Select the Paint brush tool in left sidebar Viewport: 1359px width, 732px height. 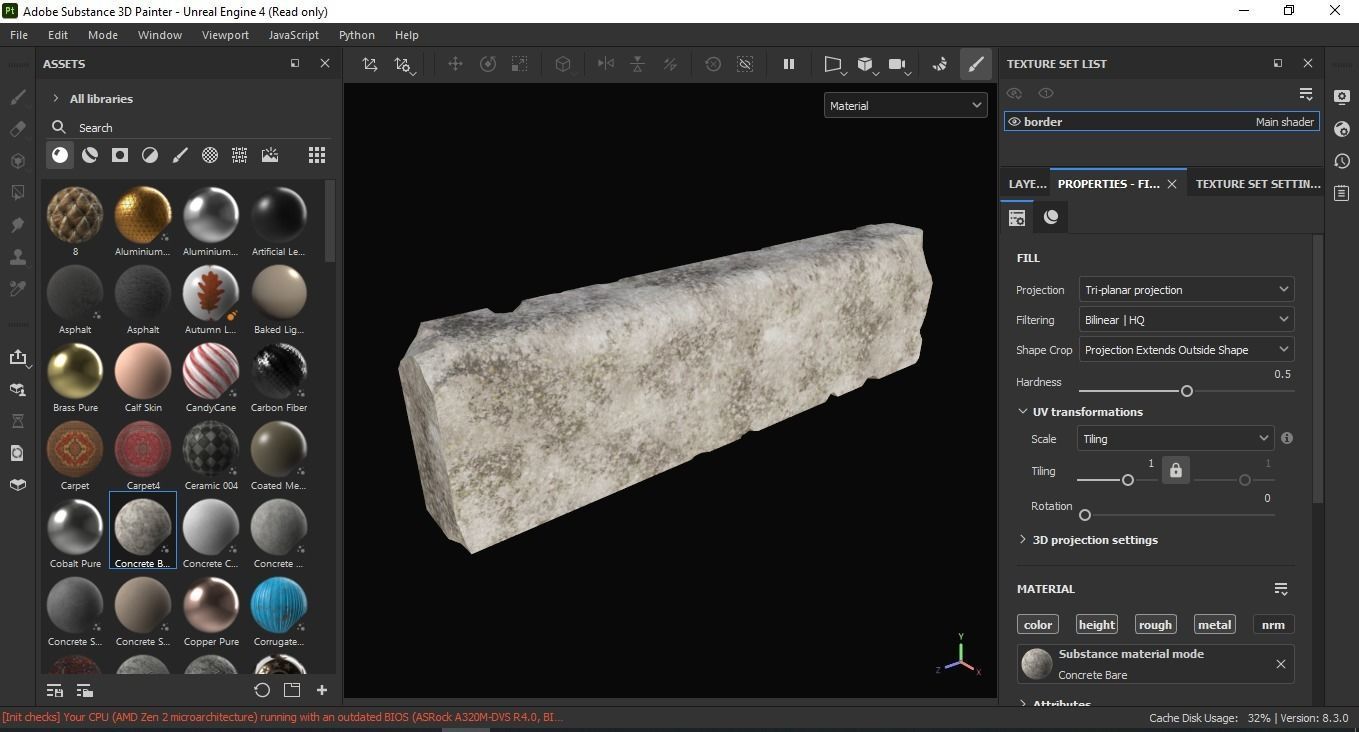tap(17, 98)
